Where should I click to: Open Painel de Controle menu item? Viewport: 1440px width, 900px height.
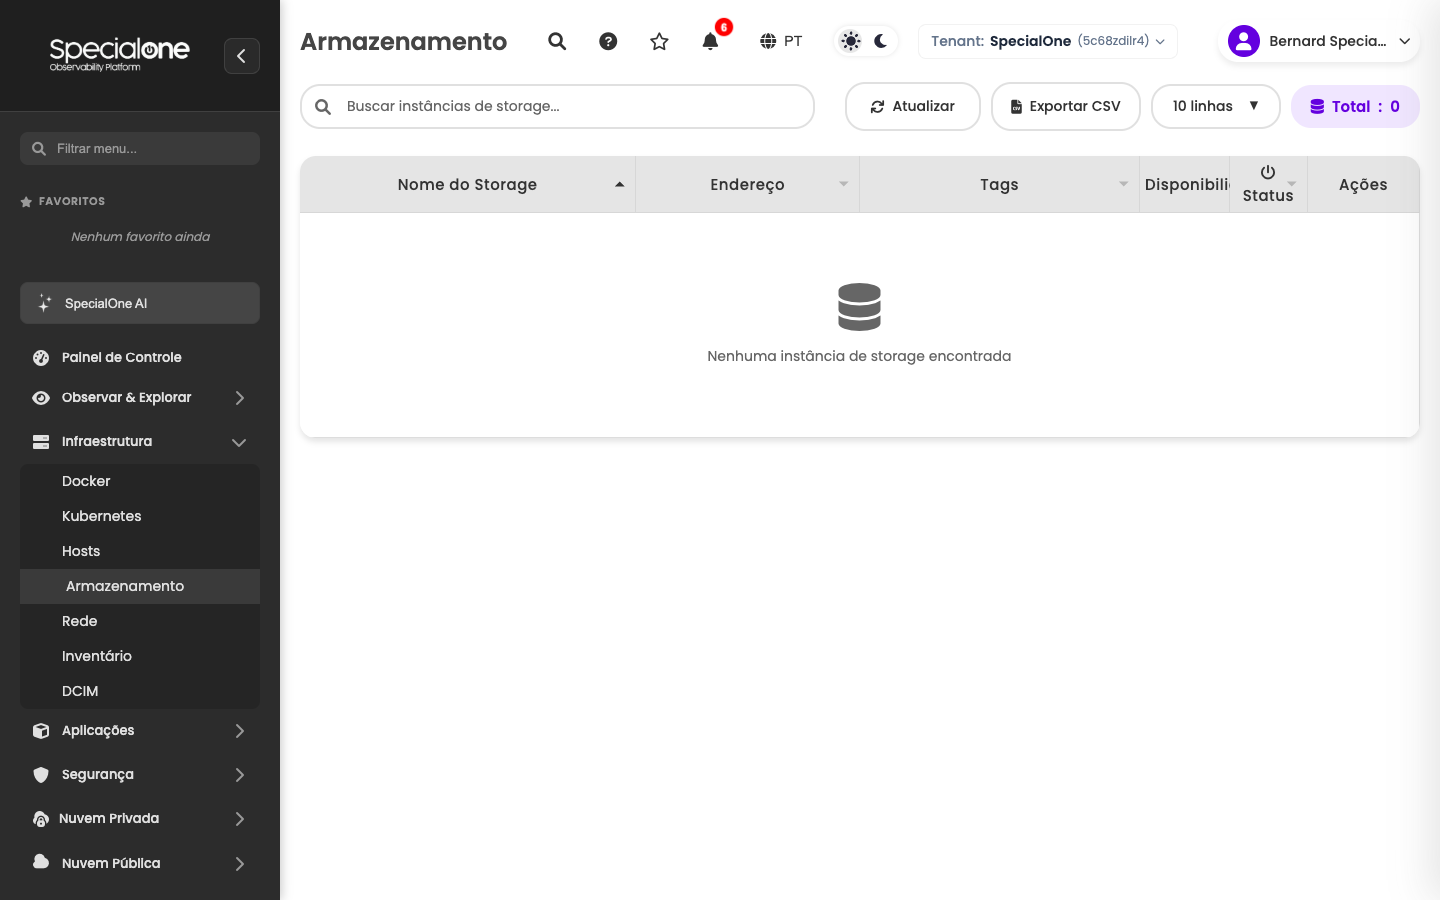(140, 357)
